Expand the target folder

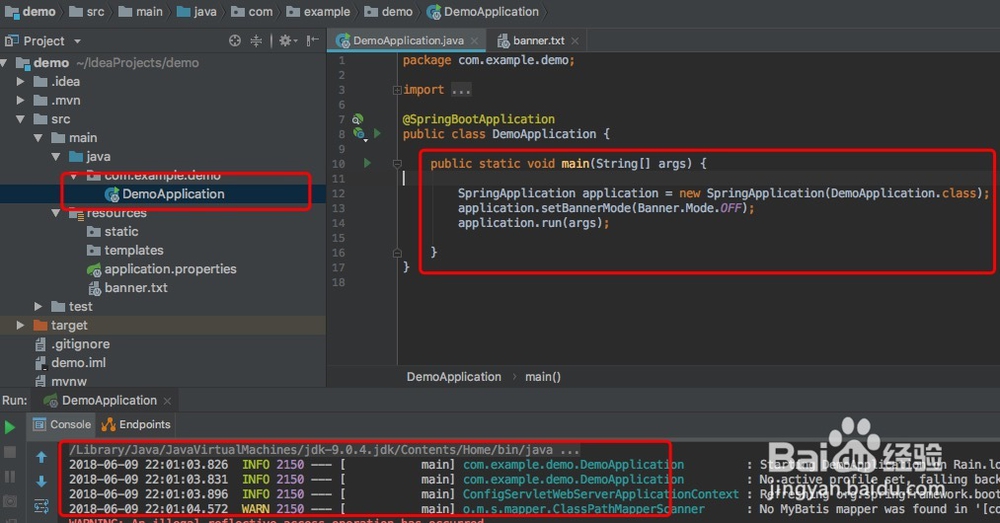[20, 325]
